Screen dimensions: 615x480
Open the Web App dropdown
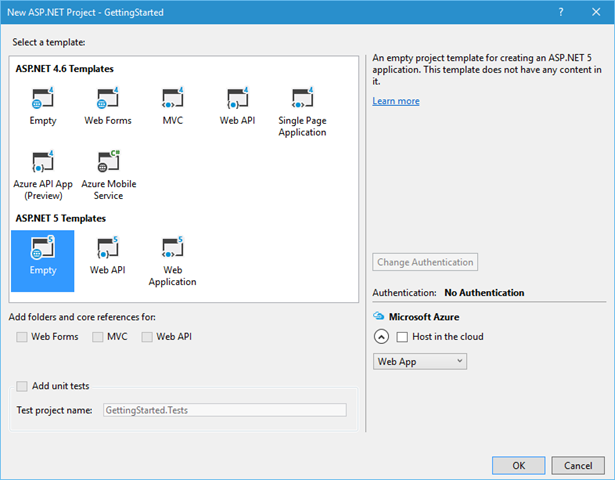click(x=419, y=361)
